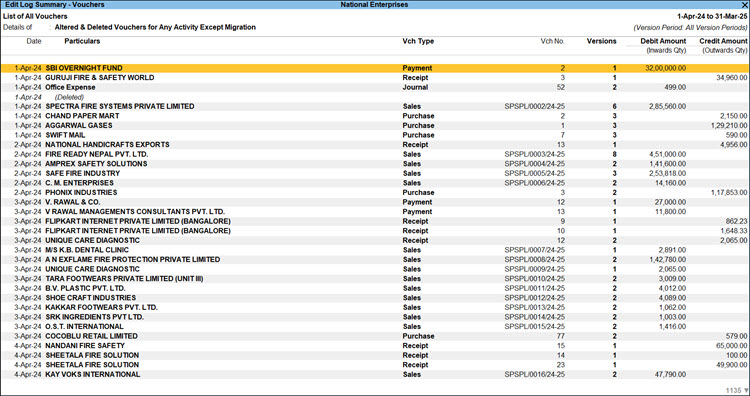Select COCOBLU RETAIL LIMITED purchase row
The height and width of the screenshot is (396, 750).
(375, 336)
